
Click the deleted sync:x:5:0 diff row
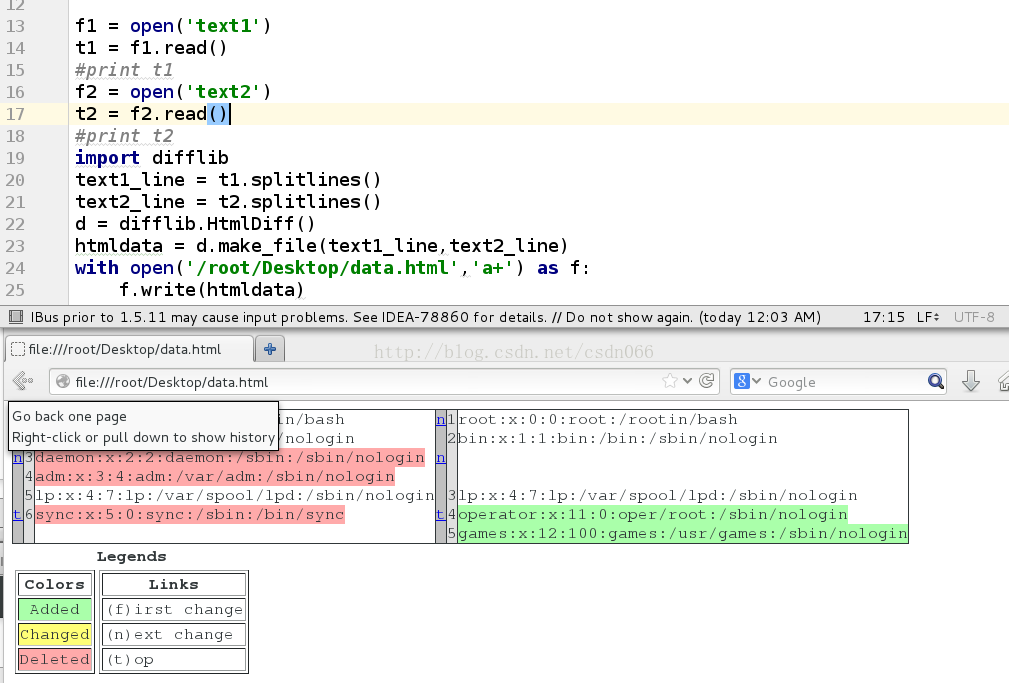(190, 515)
